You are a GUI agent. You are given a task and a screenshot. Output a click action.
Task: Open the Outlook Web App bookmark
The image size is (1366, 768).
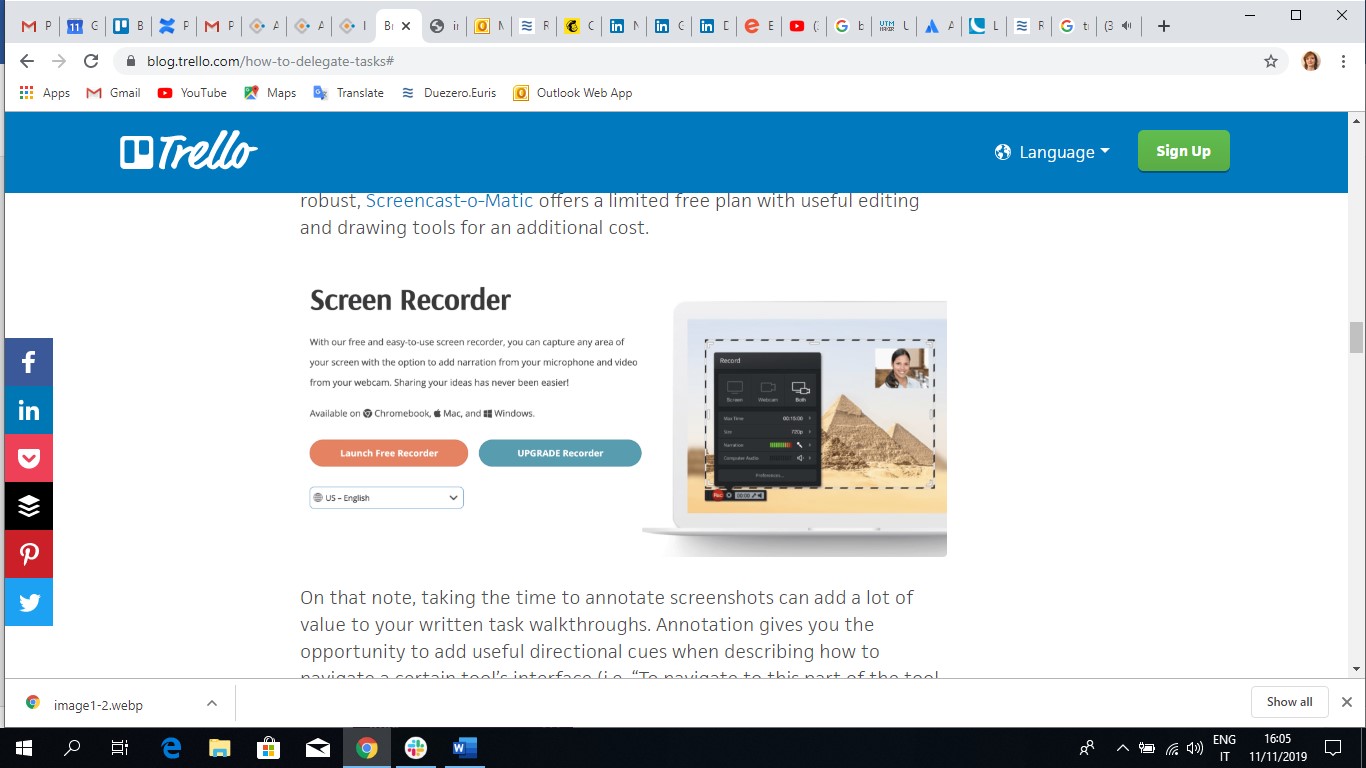pos(572,93)
